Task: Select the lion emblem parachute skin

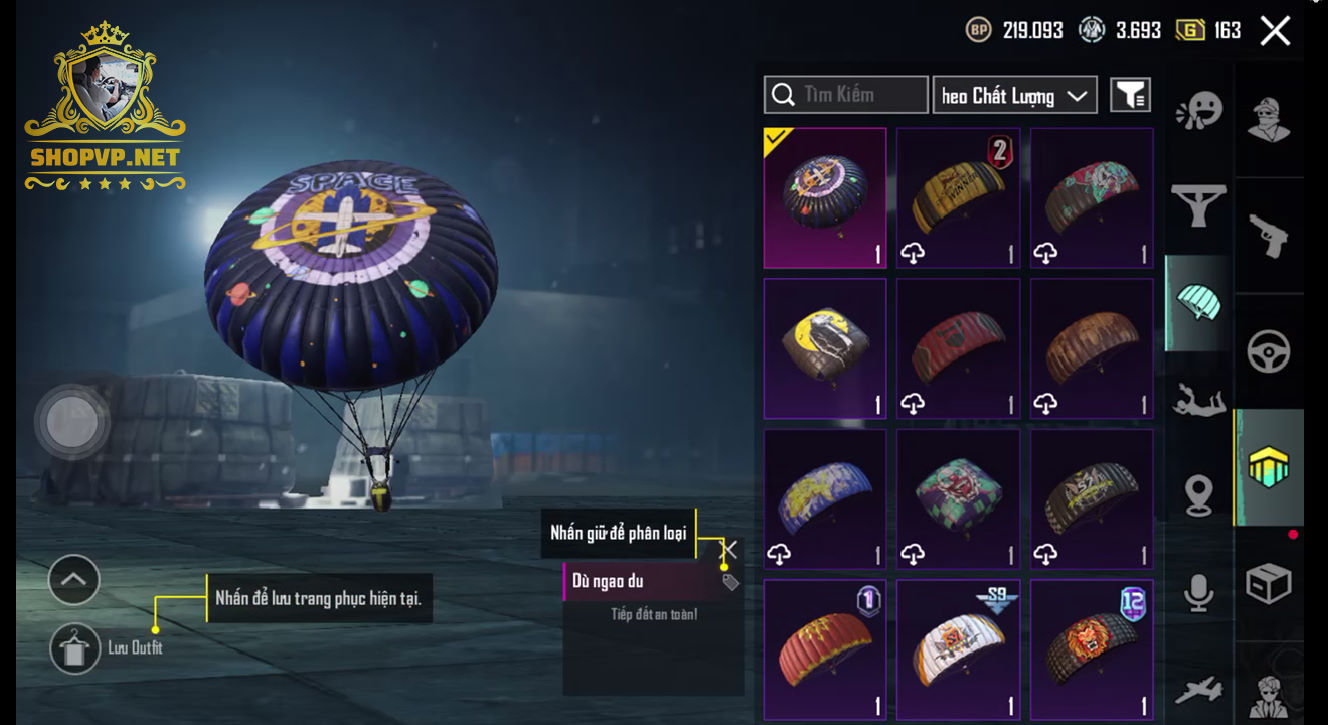Action: point(1092,650)
